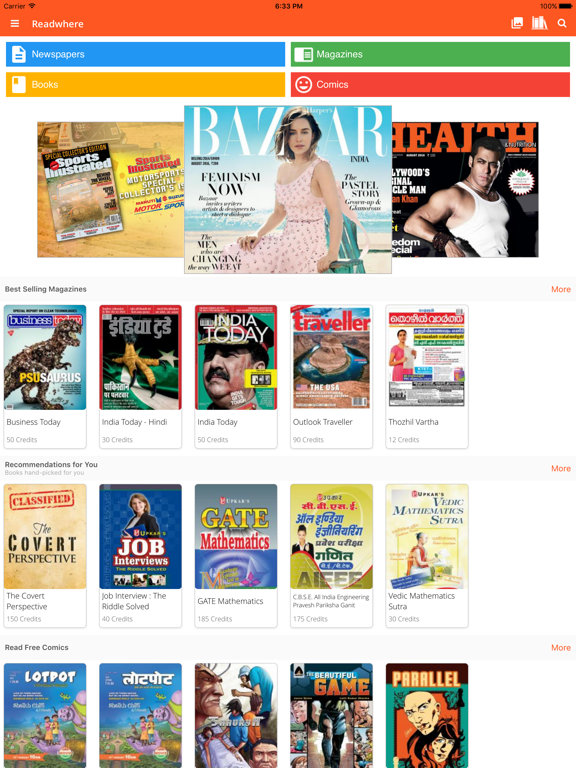Click the Vedic Mathematics Sutra title text
The image size is (576, 768).
coord(422,601)
